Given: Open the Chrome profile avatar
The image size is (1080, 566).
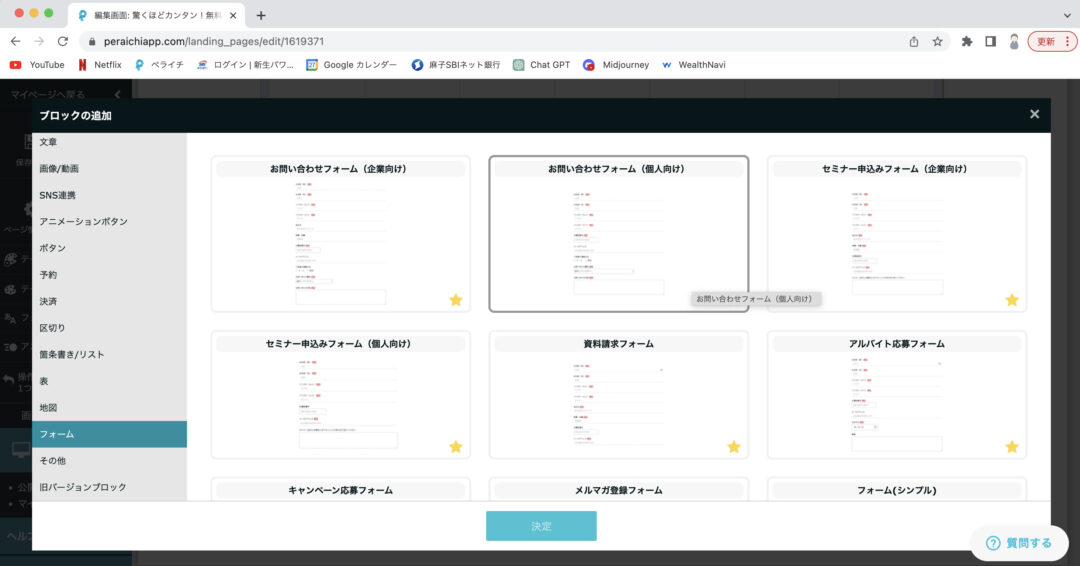Looking at the screenshot, I should pyautogui.click(x=1014, y=41).
